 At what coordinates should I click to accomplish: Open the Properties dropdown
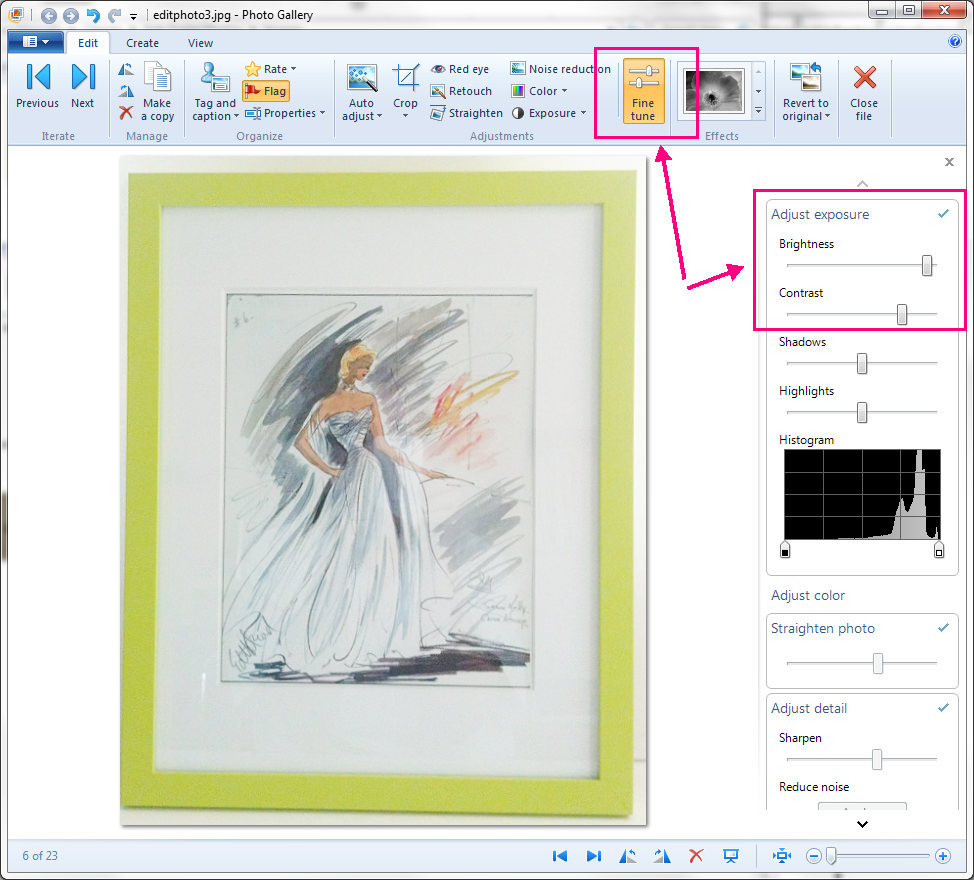pos(285,113)
